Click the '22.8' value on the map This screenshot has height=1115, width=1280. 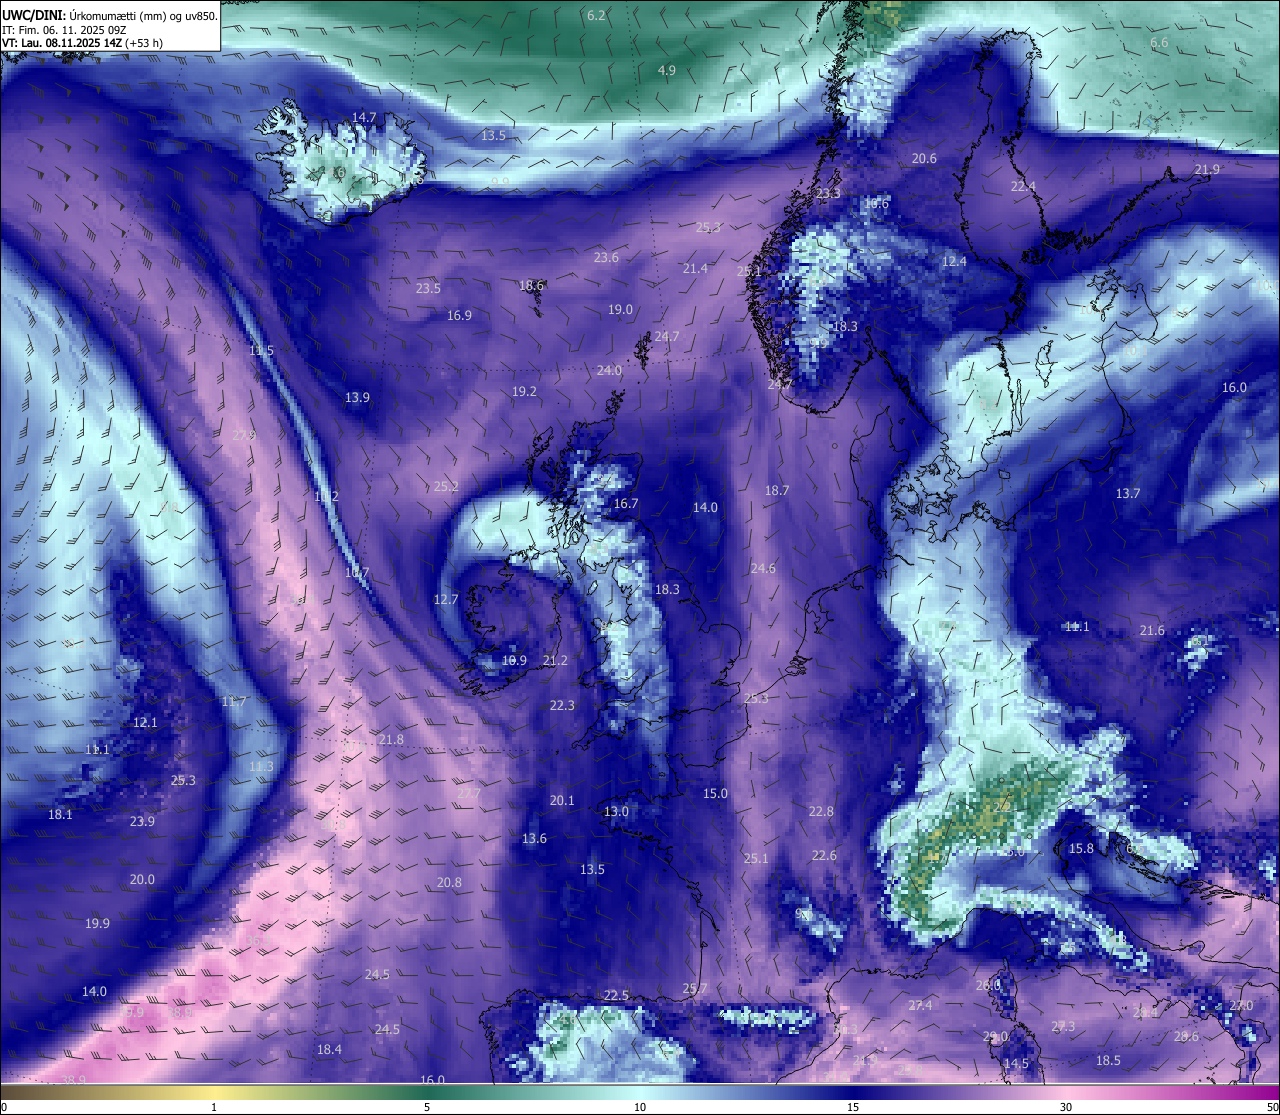(821, 811)
